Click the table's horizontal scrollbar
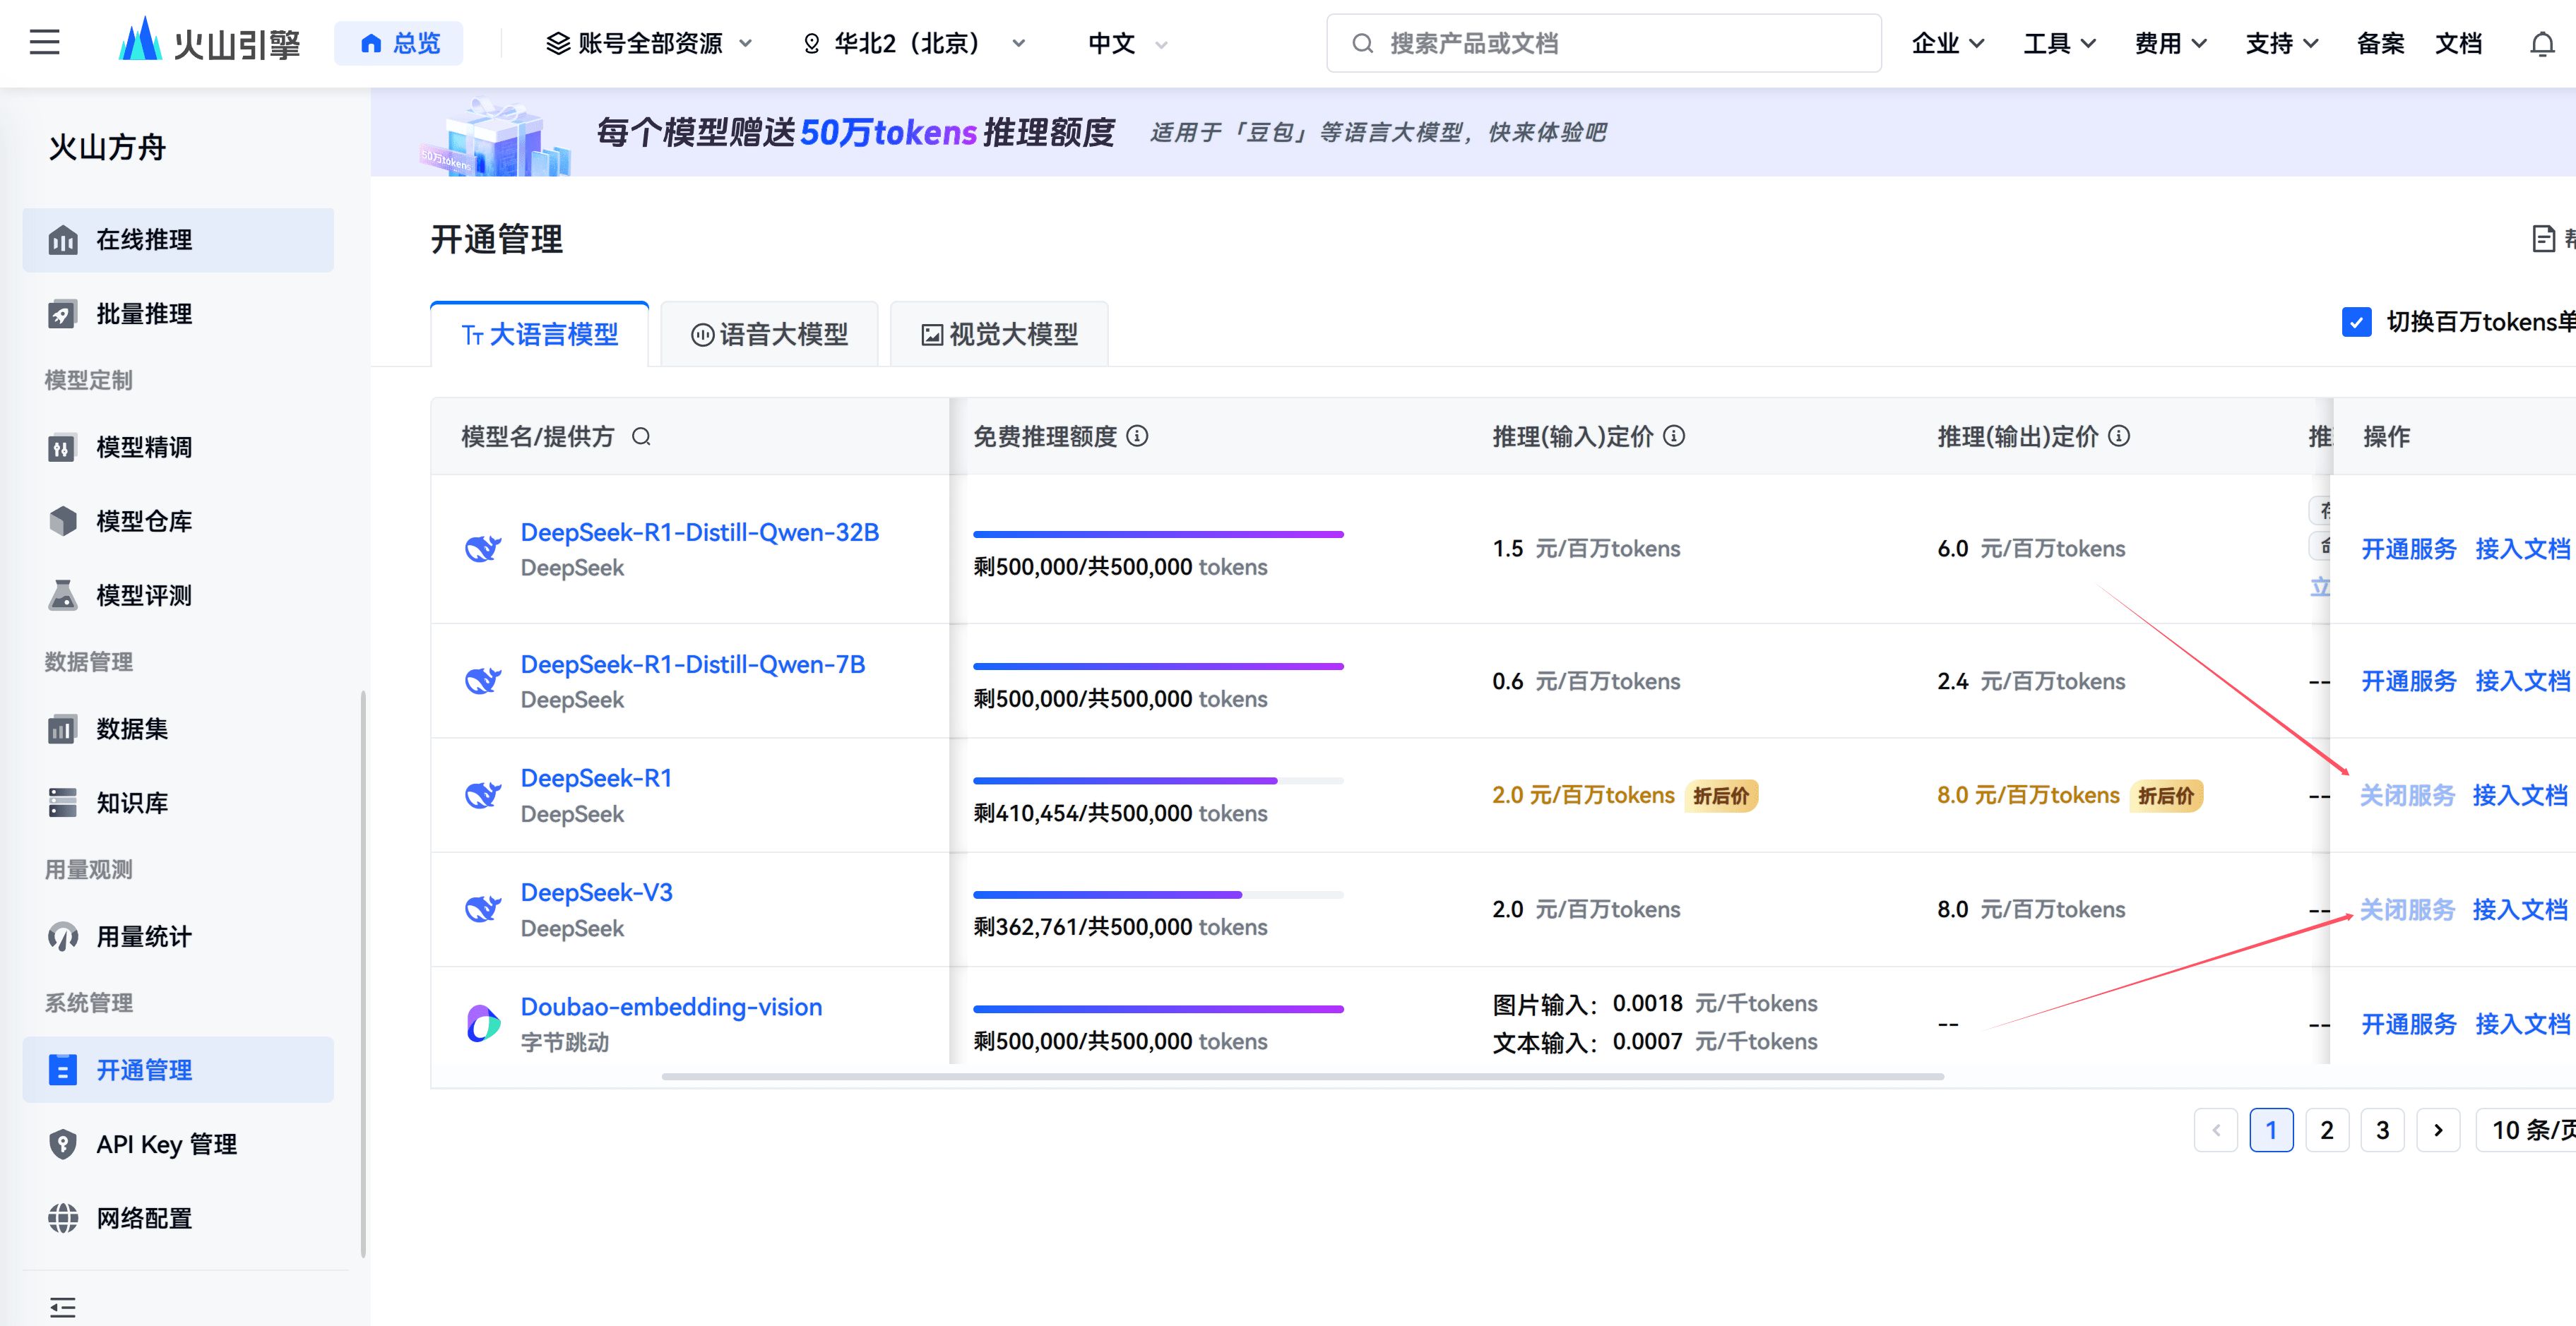This screenshot has height=1326, width=2576. pyautogui.click(x=1303, y=1077)
